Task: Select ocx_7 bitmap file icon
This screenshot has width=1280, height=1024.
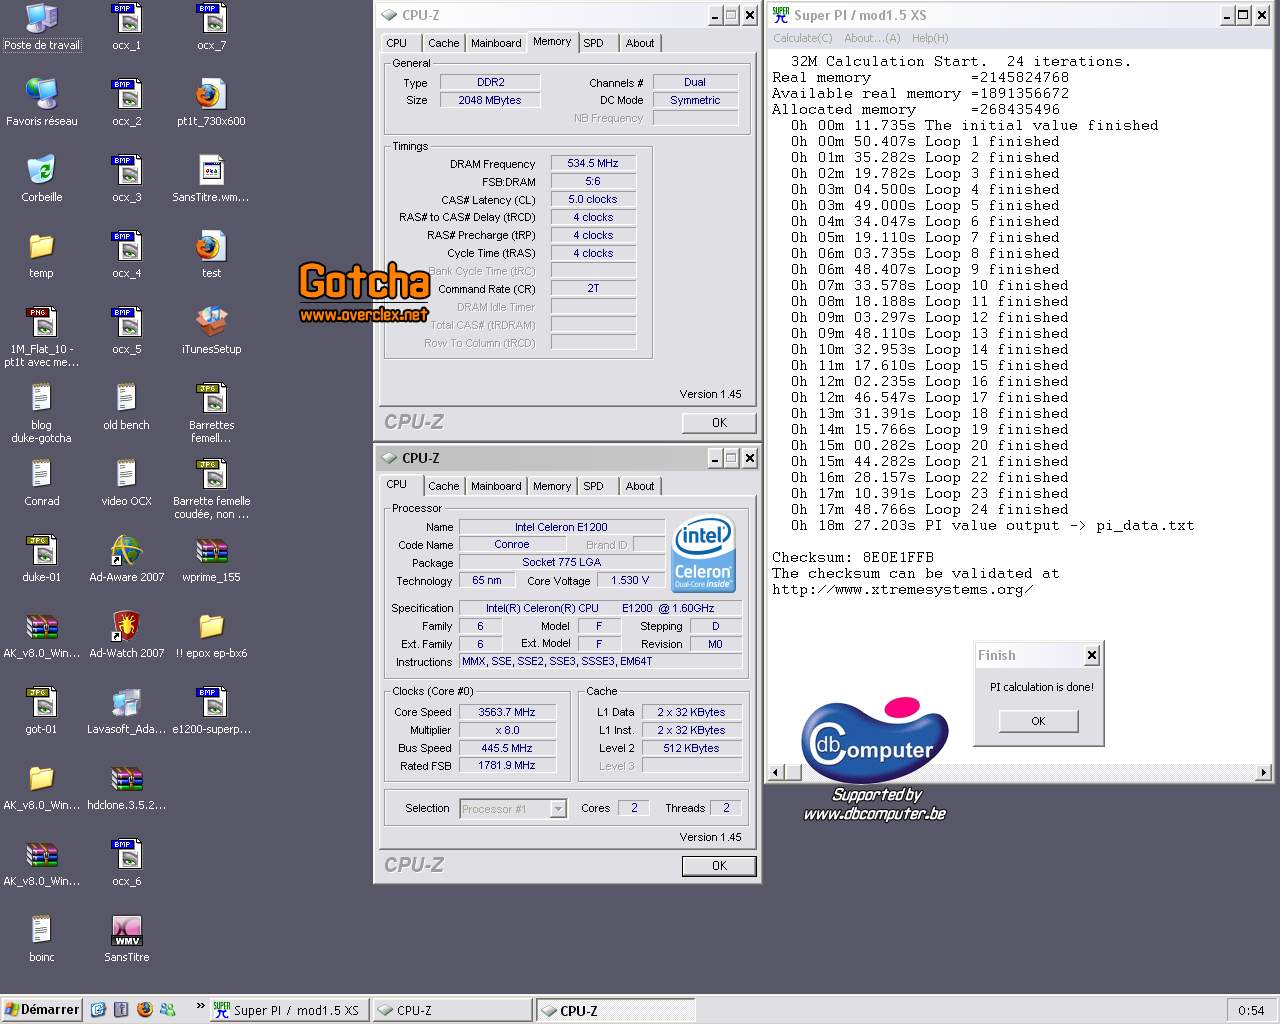Action: click(211, 27)
